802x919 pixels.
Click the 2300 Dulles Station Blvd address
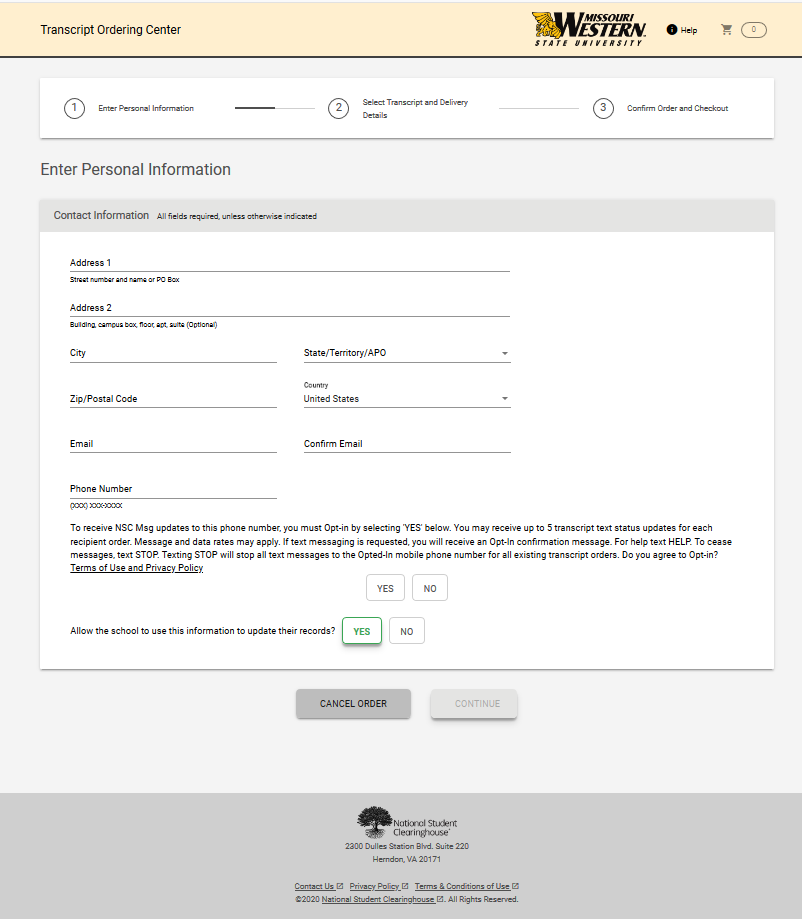[x=407, y=846]
